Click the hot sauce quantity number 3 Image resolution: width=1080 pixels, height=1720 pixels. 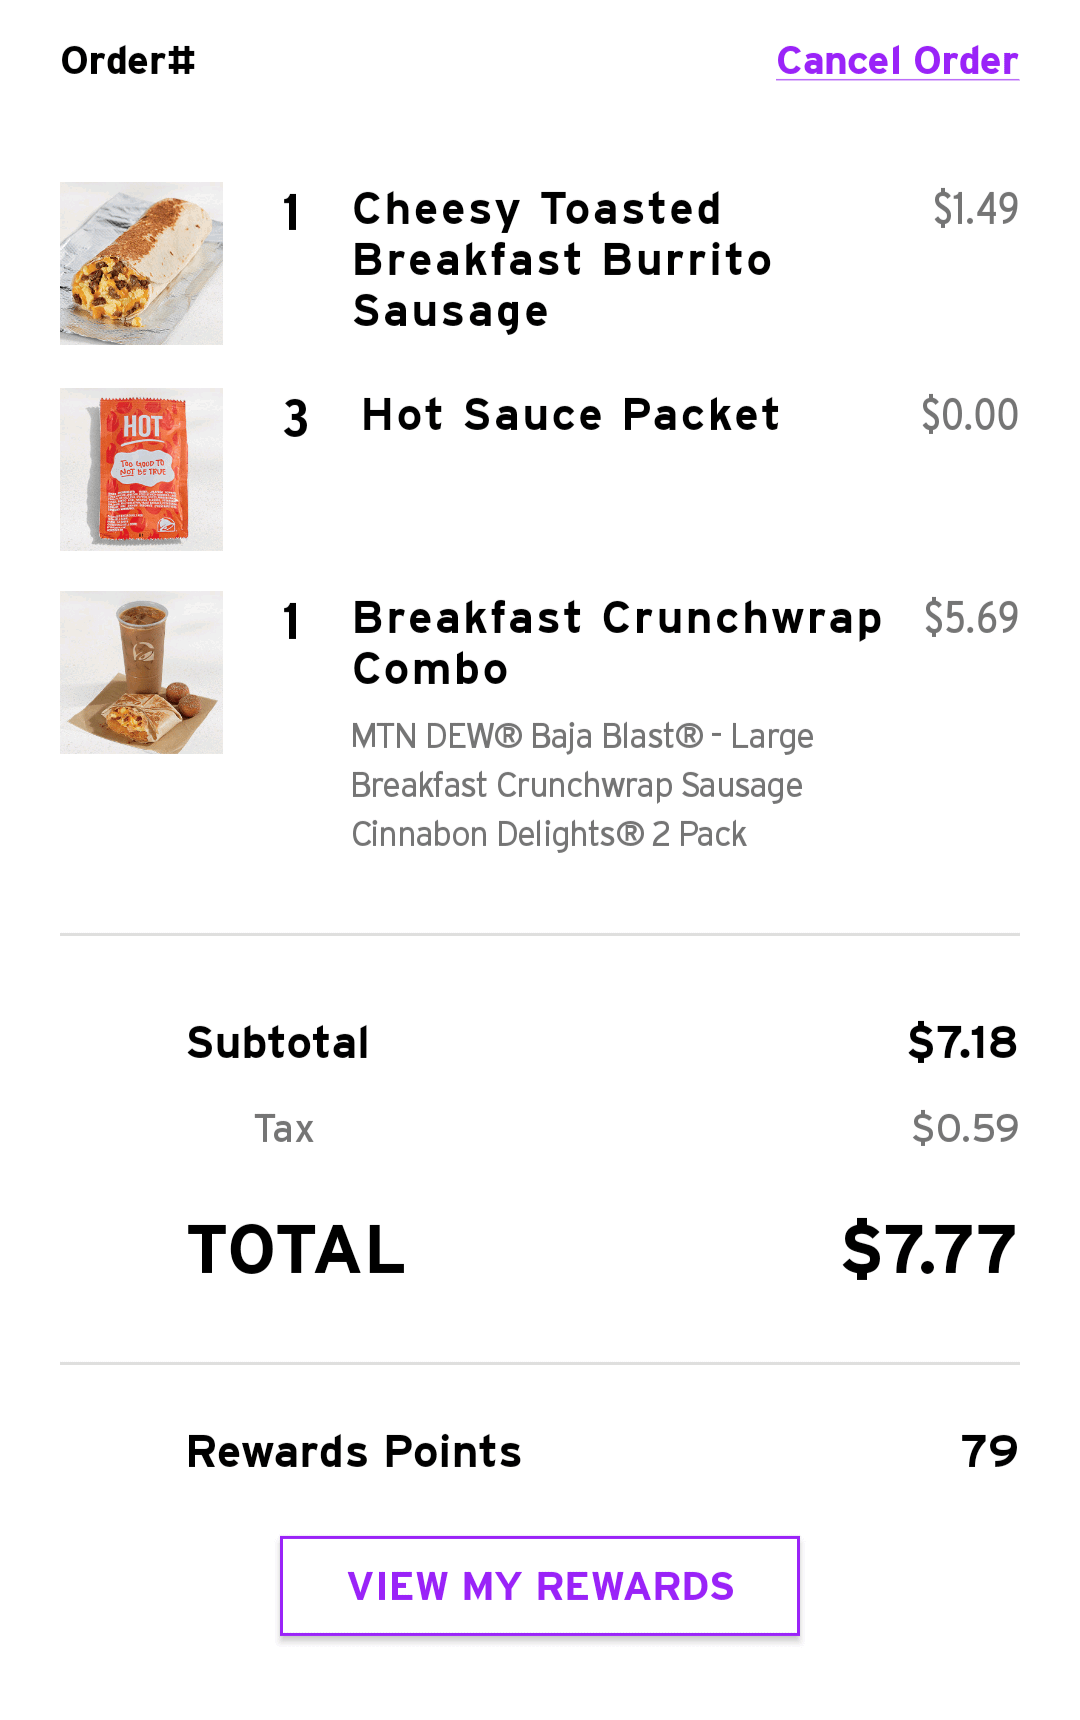tap(295, 418)
